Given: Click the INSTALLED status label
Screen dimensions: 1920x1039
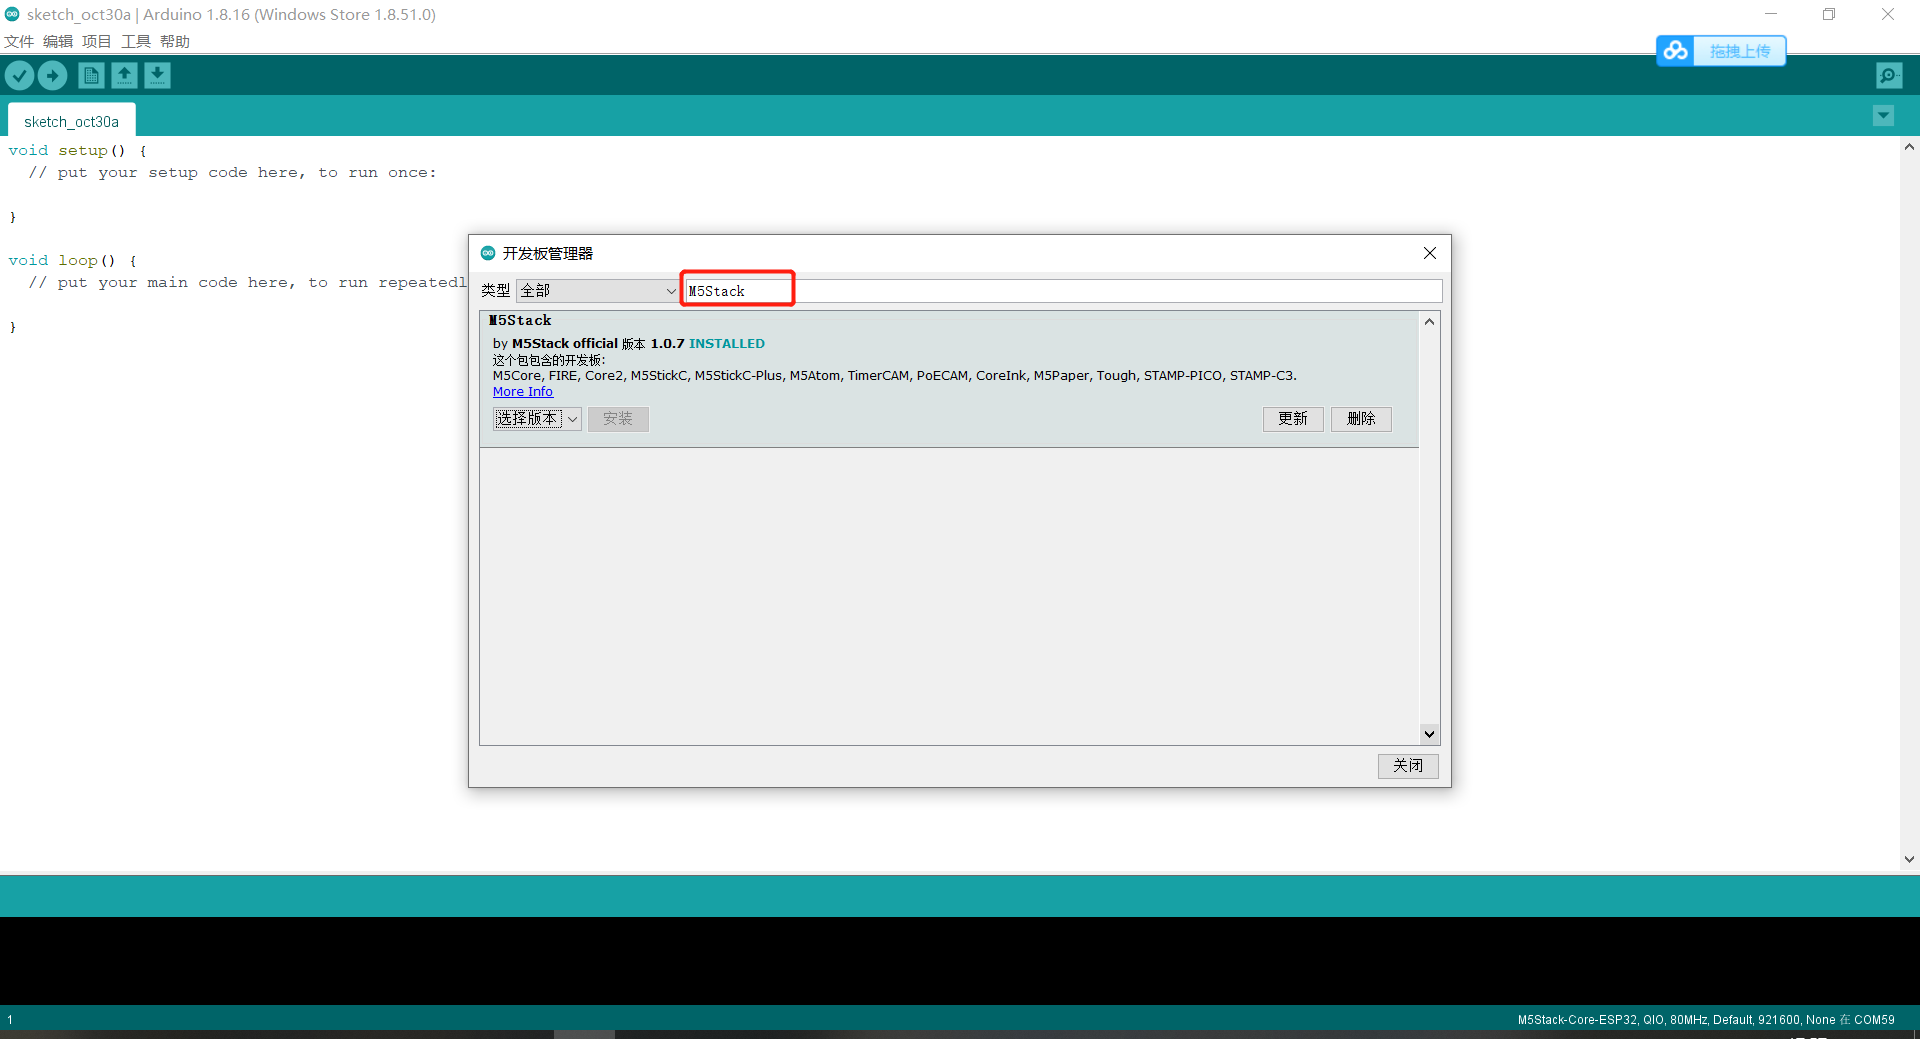Looking at the screenshot, I should pyautogui.click(x=727, y=343).
